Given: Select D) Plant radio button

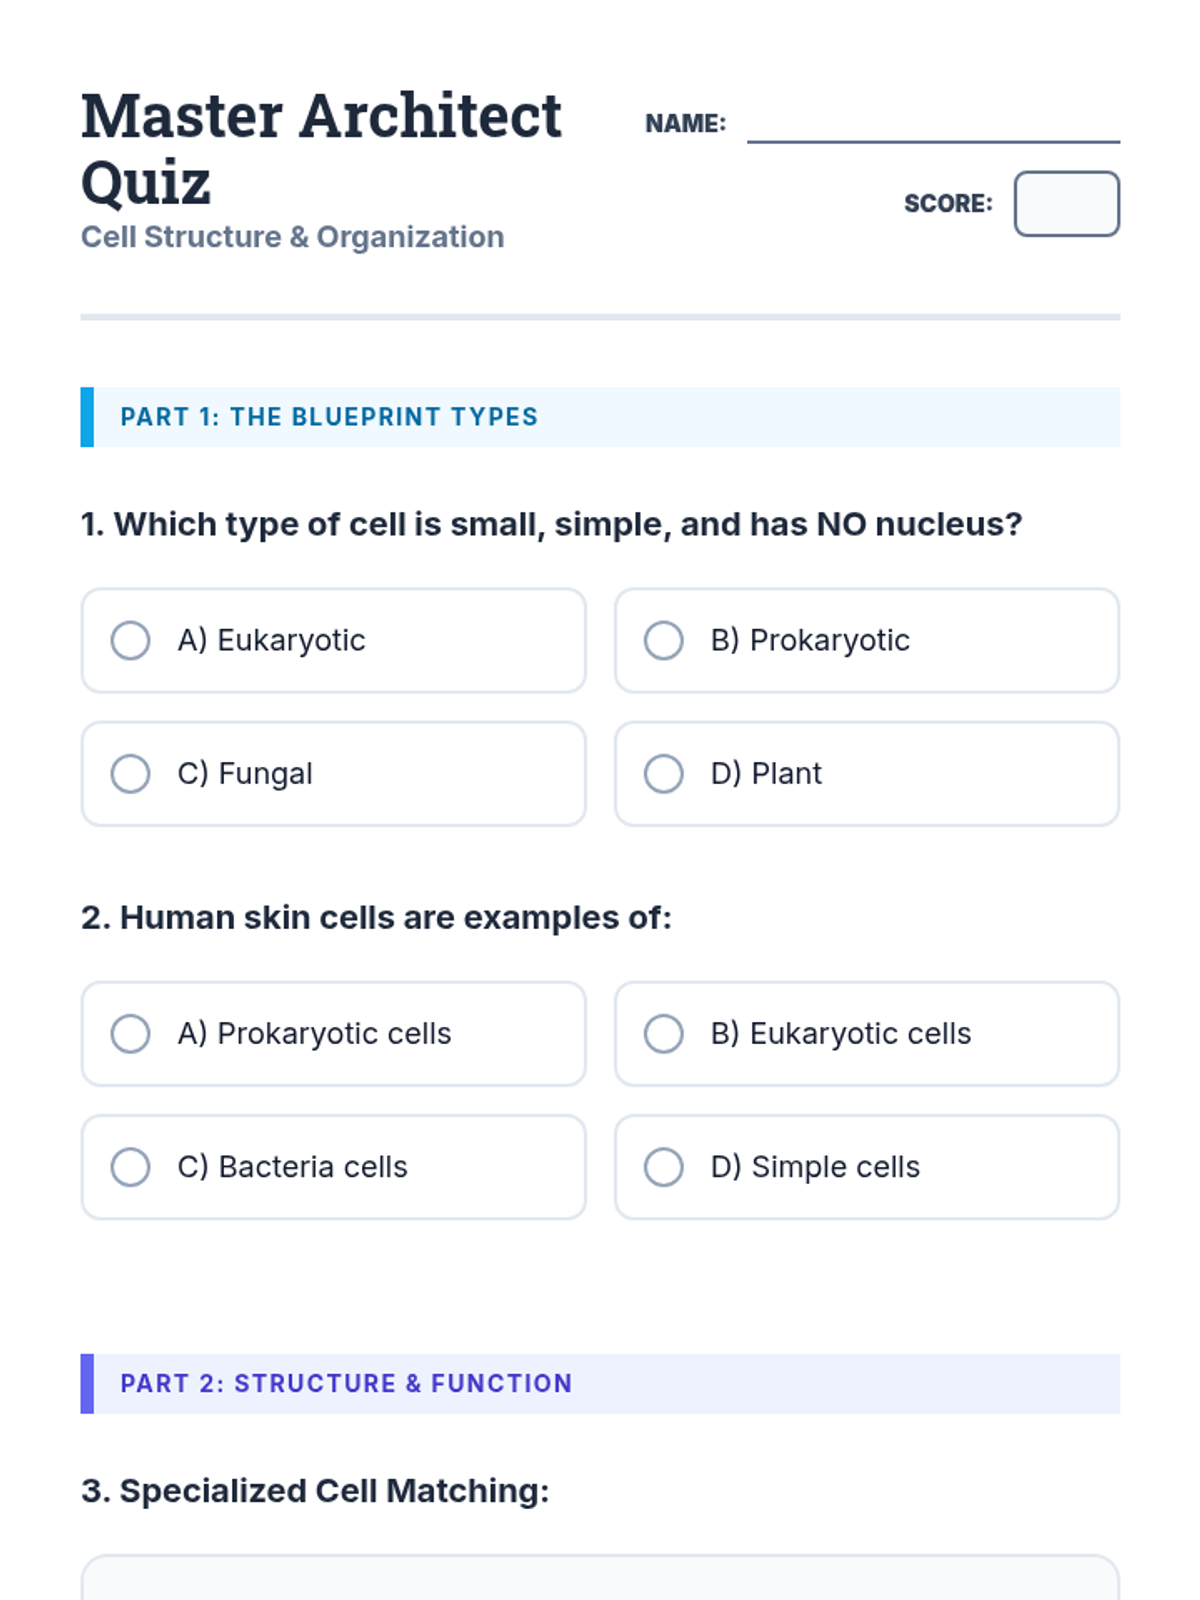Looking at the screenshot, I should 664,773.
